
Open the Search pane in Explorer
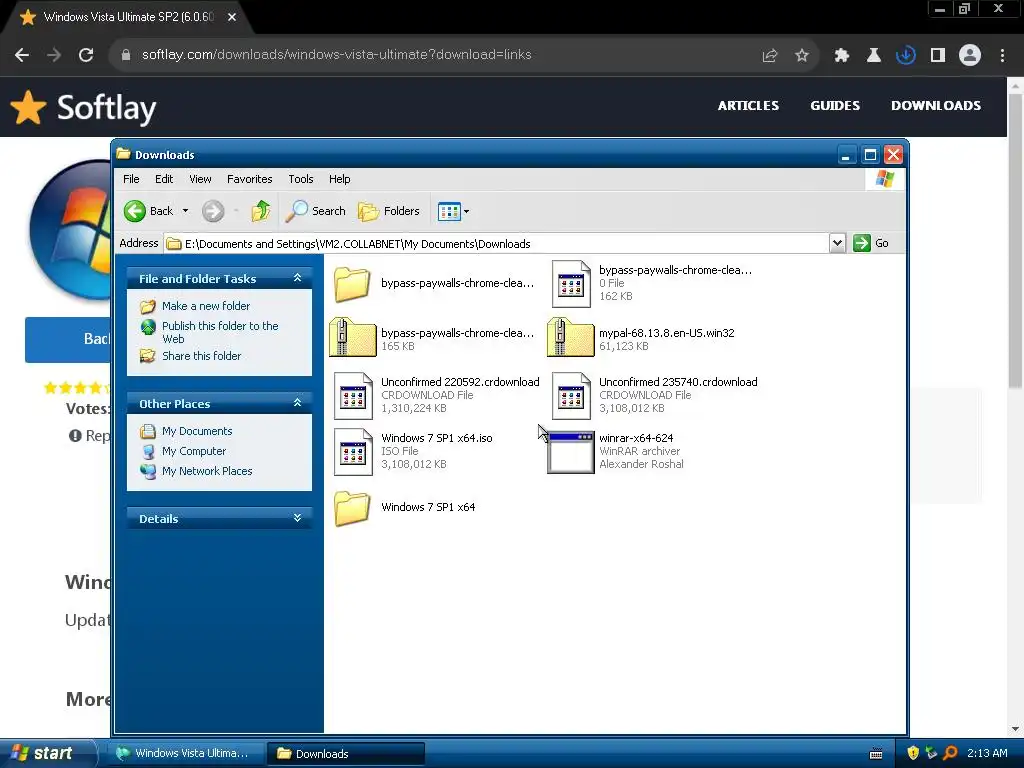(316, 211)
